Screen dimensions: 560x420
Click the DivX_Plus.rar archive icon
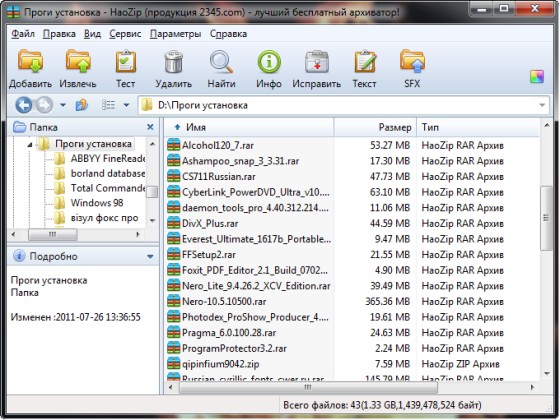click(x=174, y=224)
